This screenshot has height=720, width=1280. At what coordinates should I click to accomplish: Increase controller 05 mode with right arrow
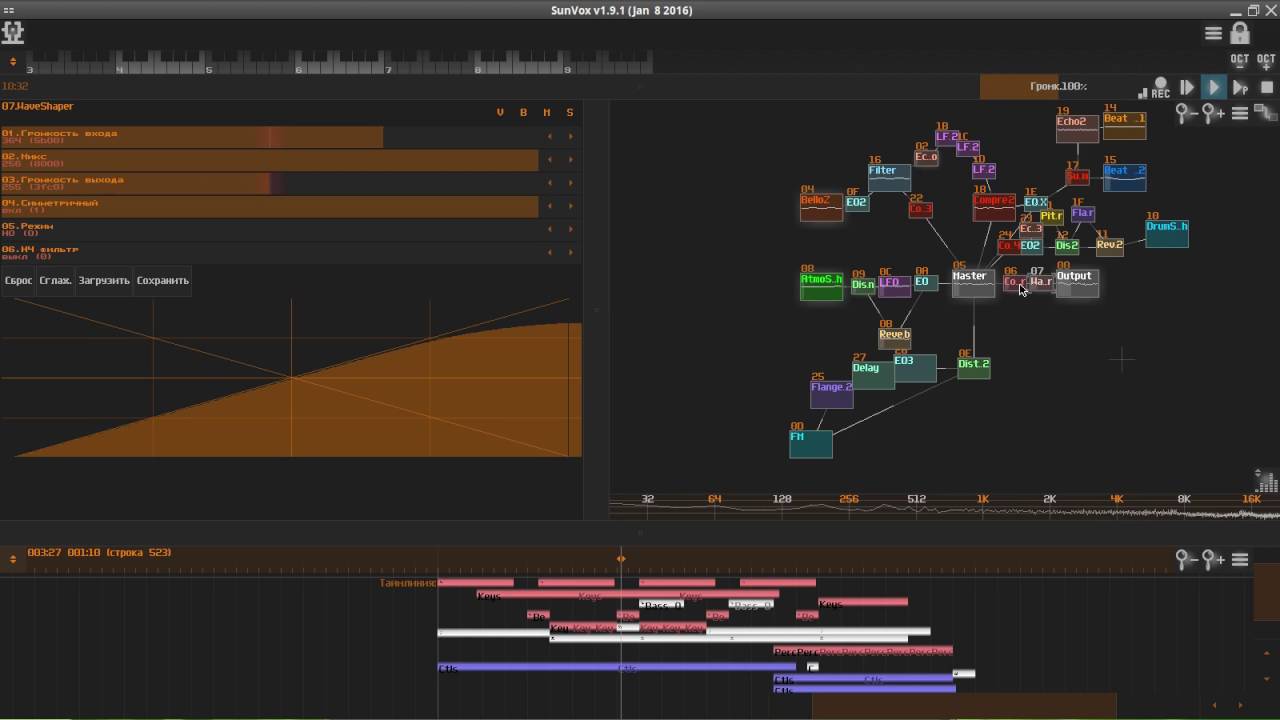pos(571,229)
